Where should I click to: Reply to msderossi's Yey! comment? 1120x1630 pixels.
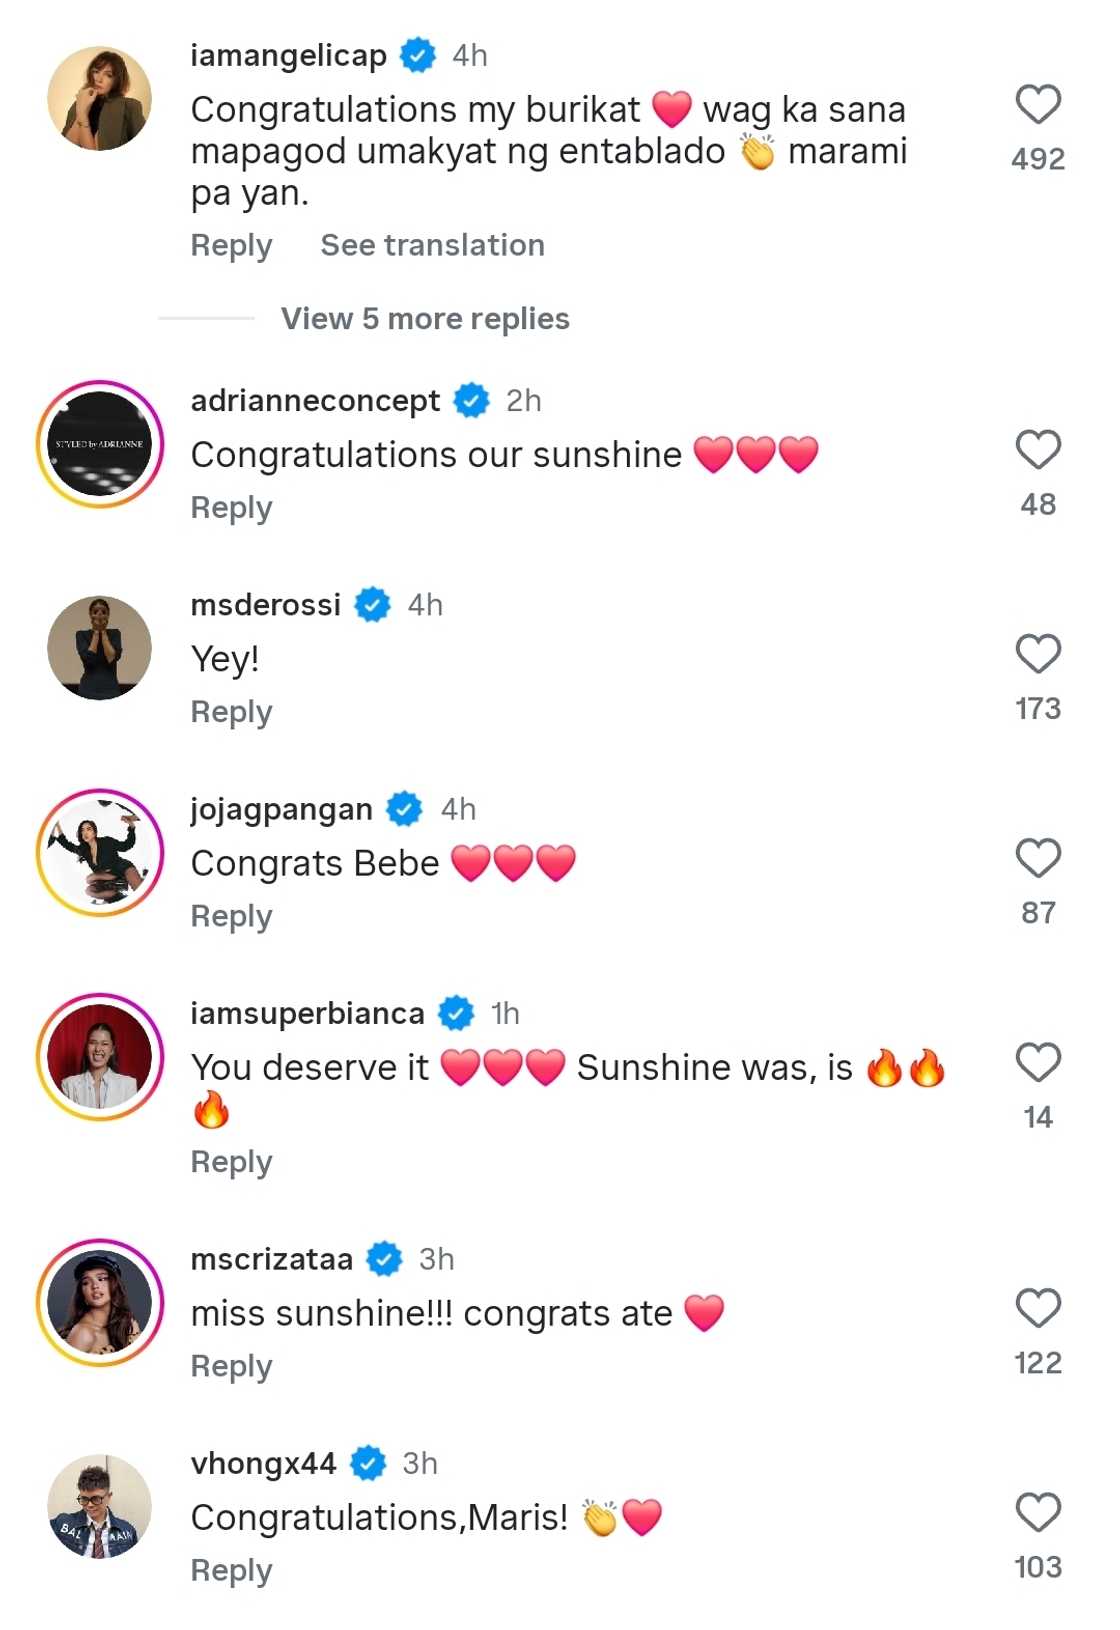(231, 713)
